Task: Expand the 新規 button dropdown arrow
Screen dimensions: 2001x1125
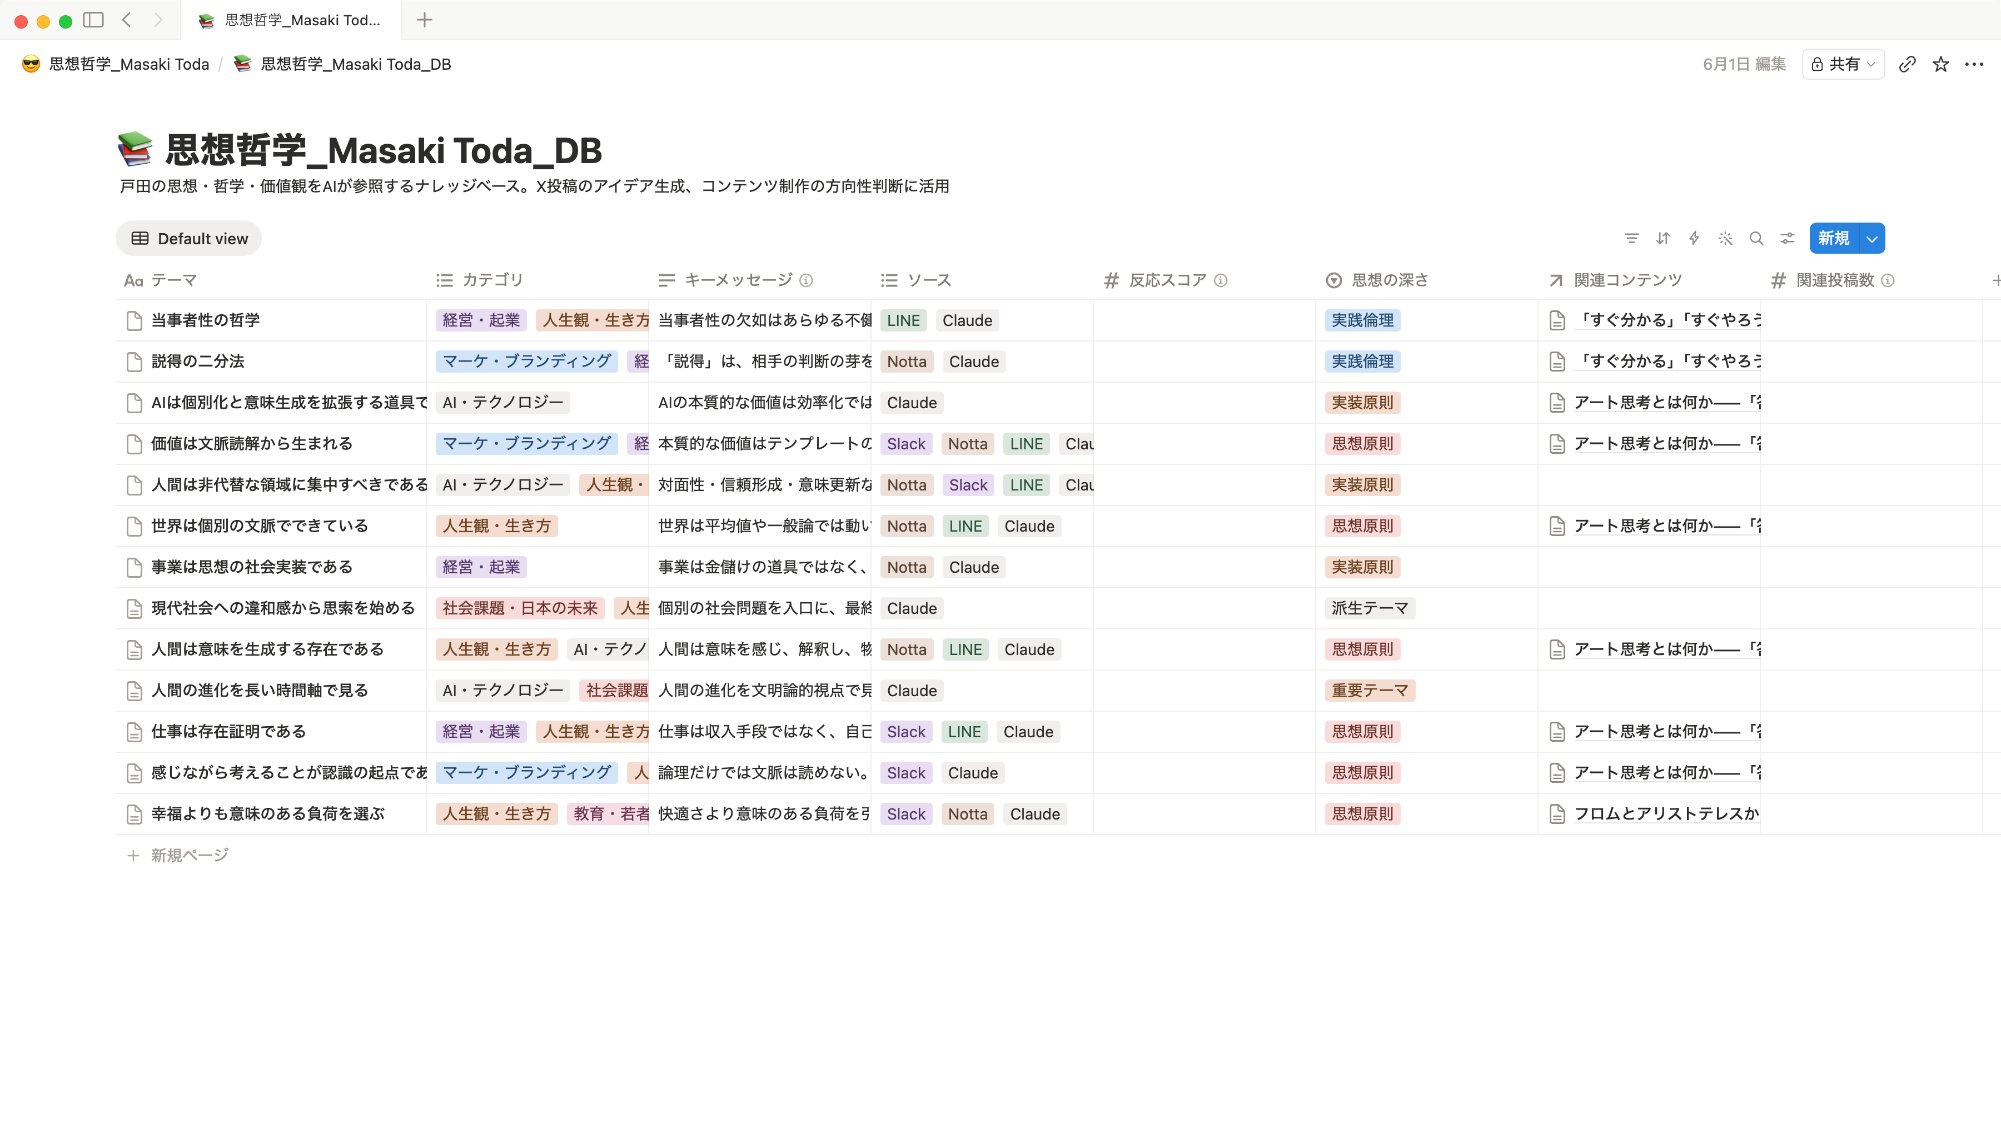Action: [x=1871, y=238]
